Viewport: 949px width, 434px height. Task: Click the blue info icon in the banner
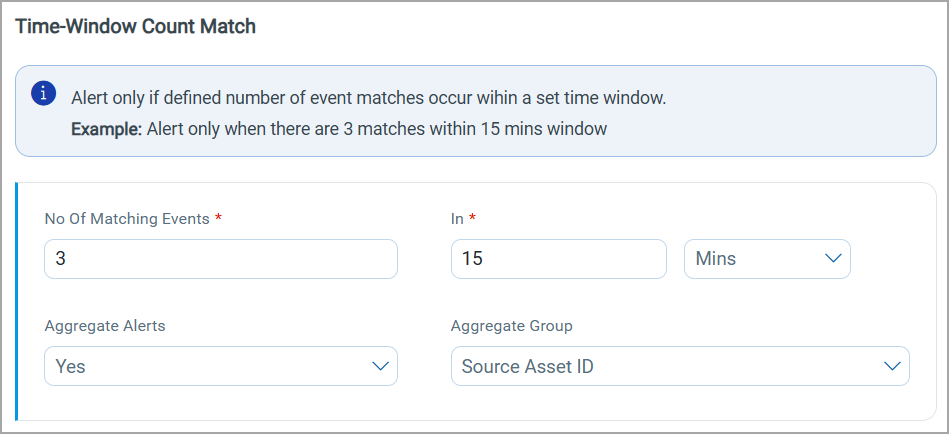click(x=43, y=94)
